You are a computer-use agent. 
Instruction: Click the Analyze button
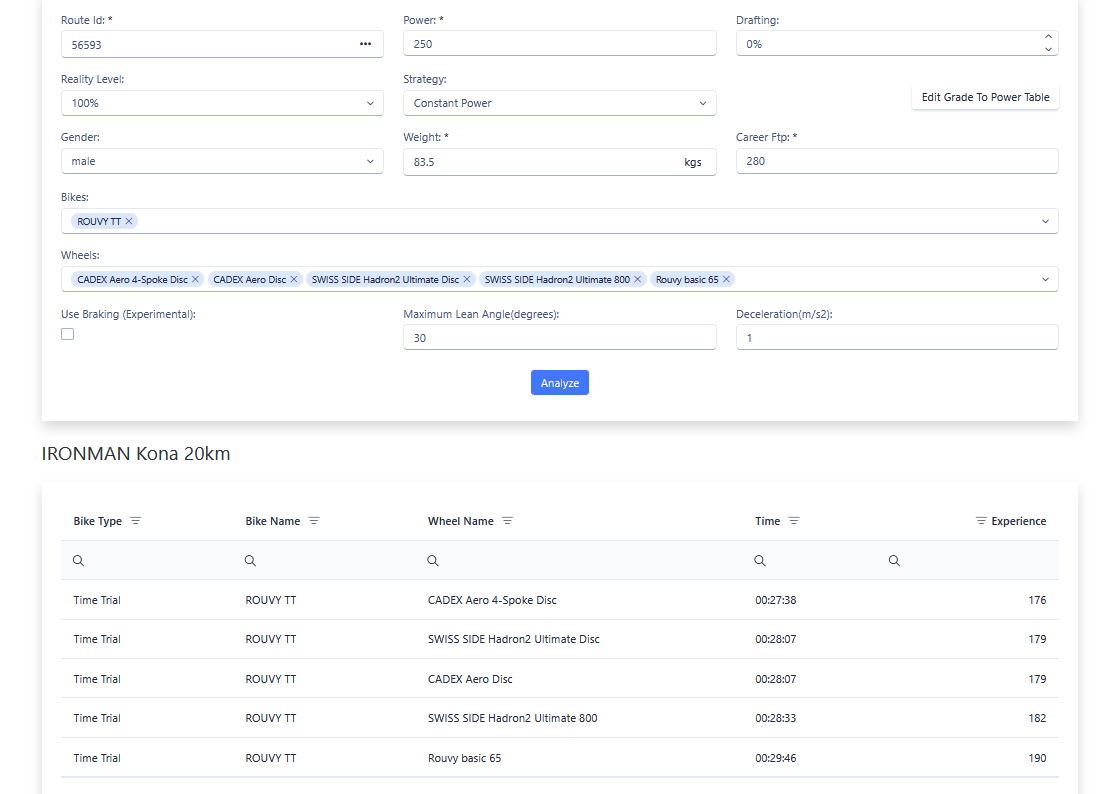pos(560,383)
